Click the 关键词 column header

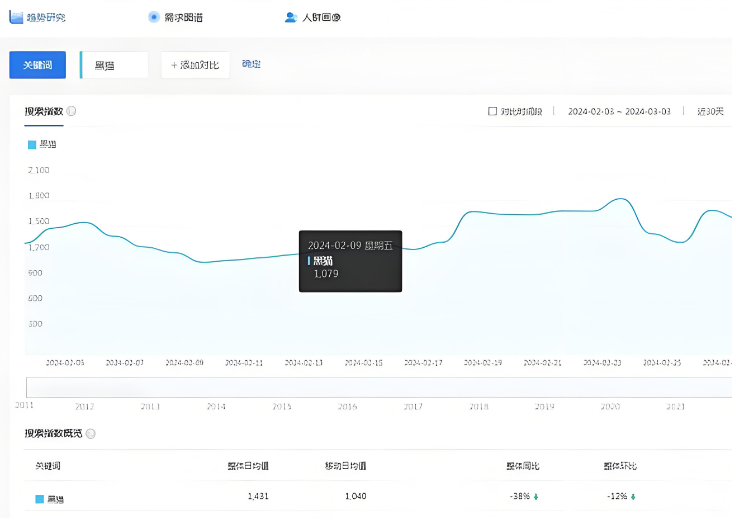tap(48, 466)
